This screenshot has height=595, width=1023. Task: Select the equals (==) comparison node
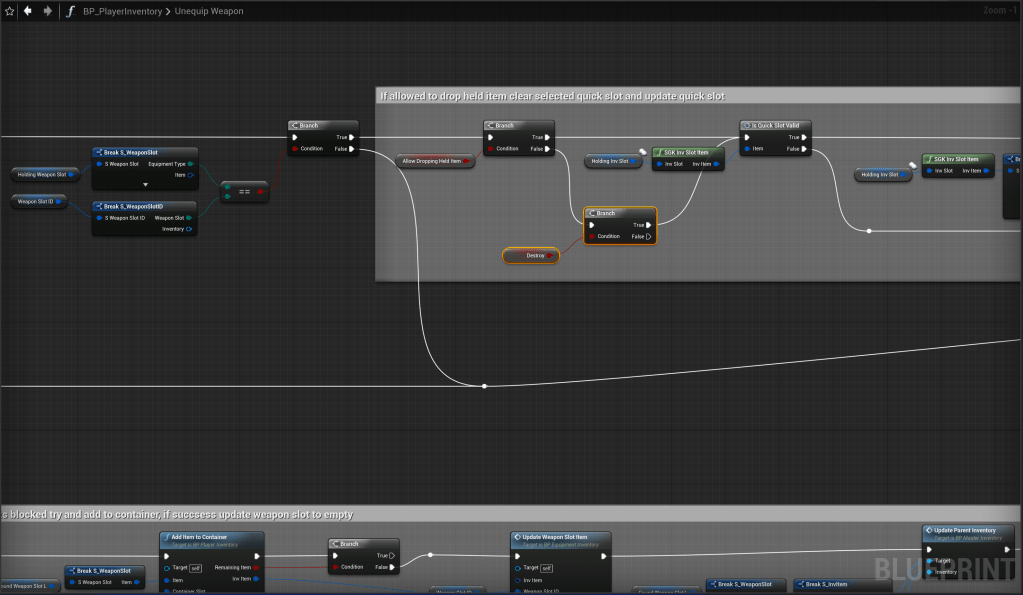244,191
